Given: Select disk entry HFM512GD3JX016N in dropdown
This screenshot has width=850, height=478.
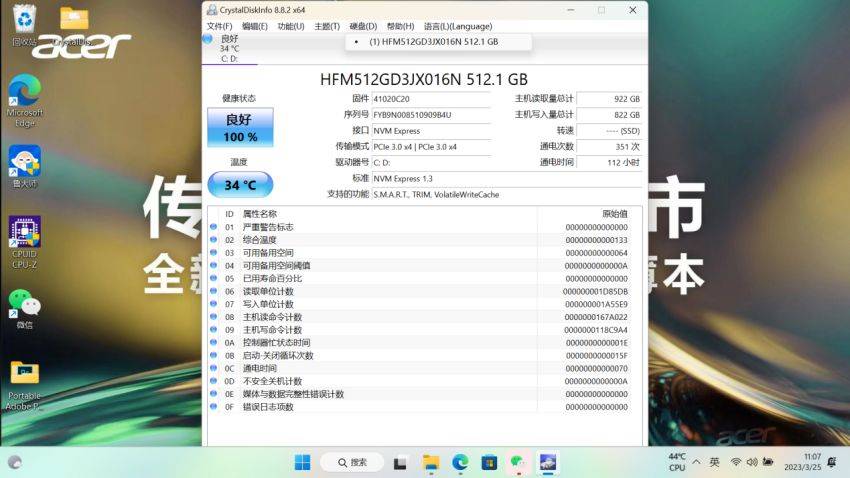Looking at the screenshot, I should pyautogui.click(x=439, y=42).
